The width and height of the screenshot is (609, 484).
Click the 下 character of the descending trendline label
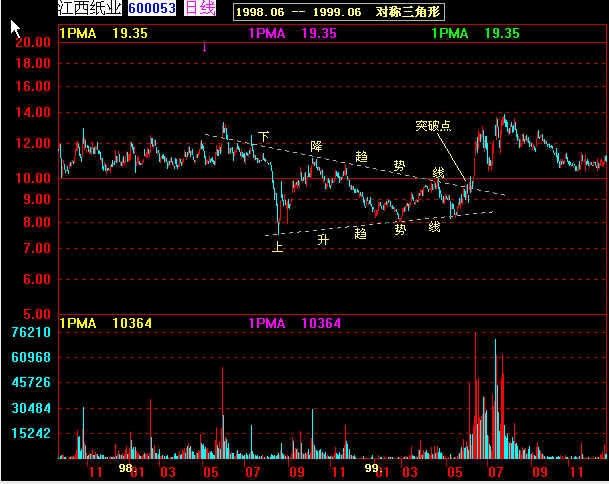pyautogui.click(x=264, y=137)
